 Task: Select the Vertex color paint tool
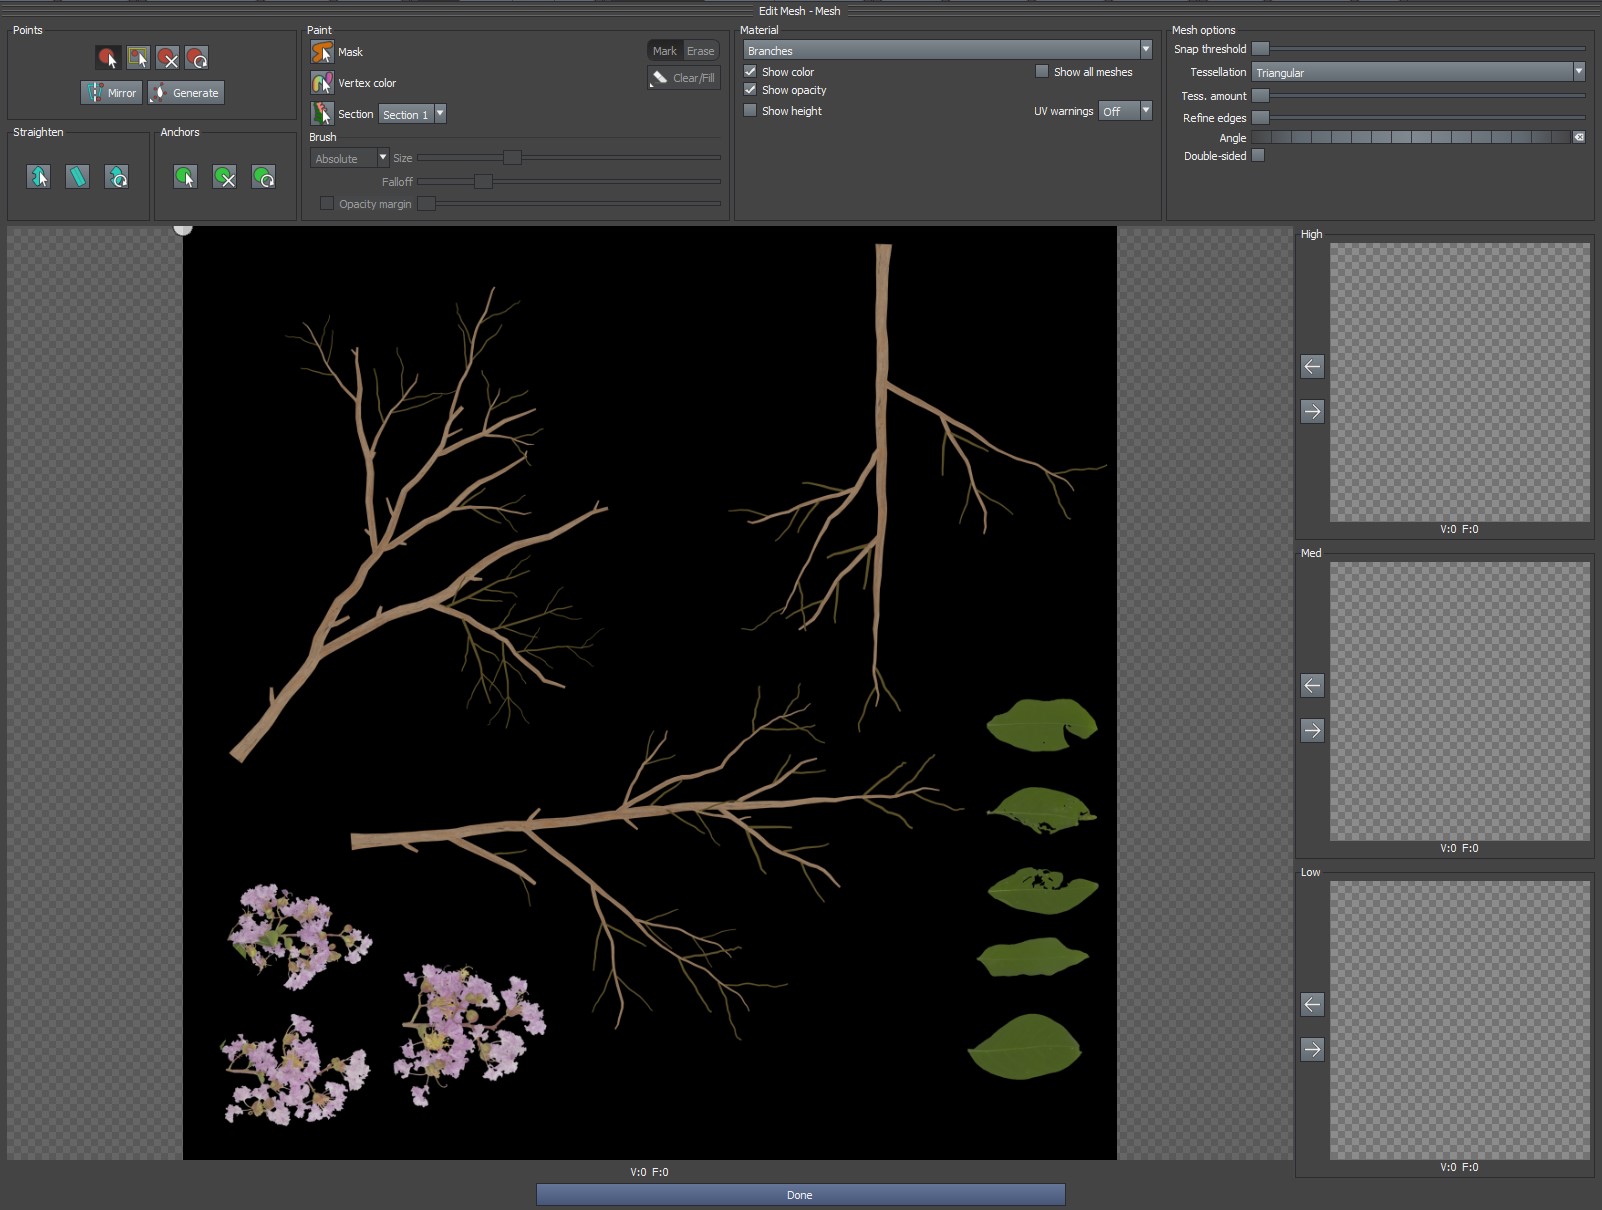point(322,83)
